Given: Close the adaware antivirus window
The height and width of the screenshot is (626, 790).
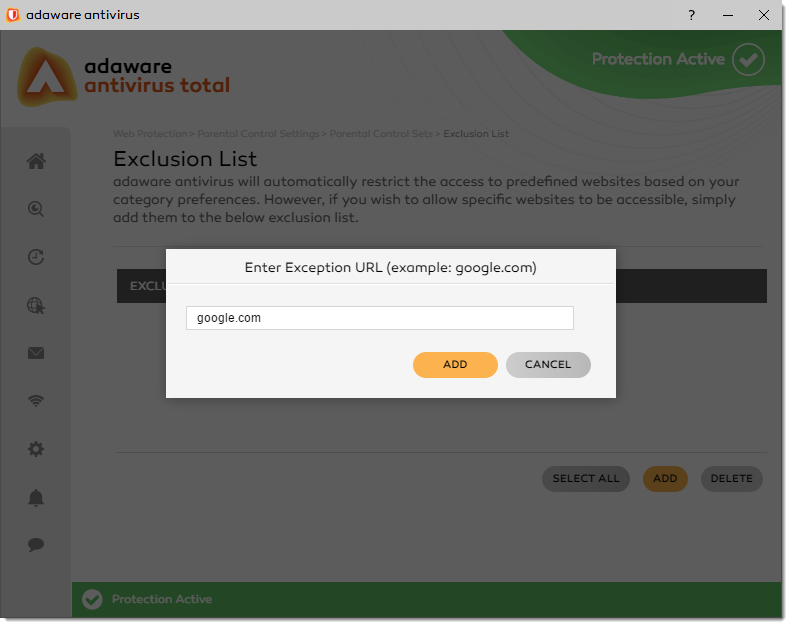Looking at the screenshot, I should [x=764, y=15].
